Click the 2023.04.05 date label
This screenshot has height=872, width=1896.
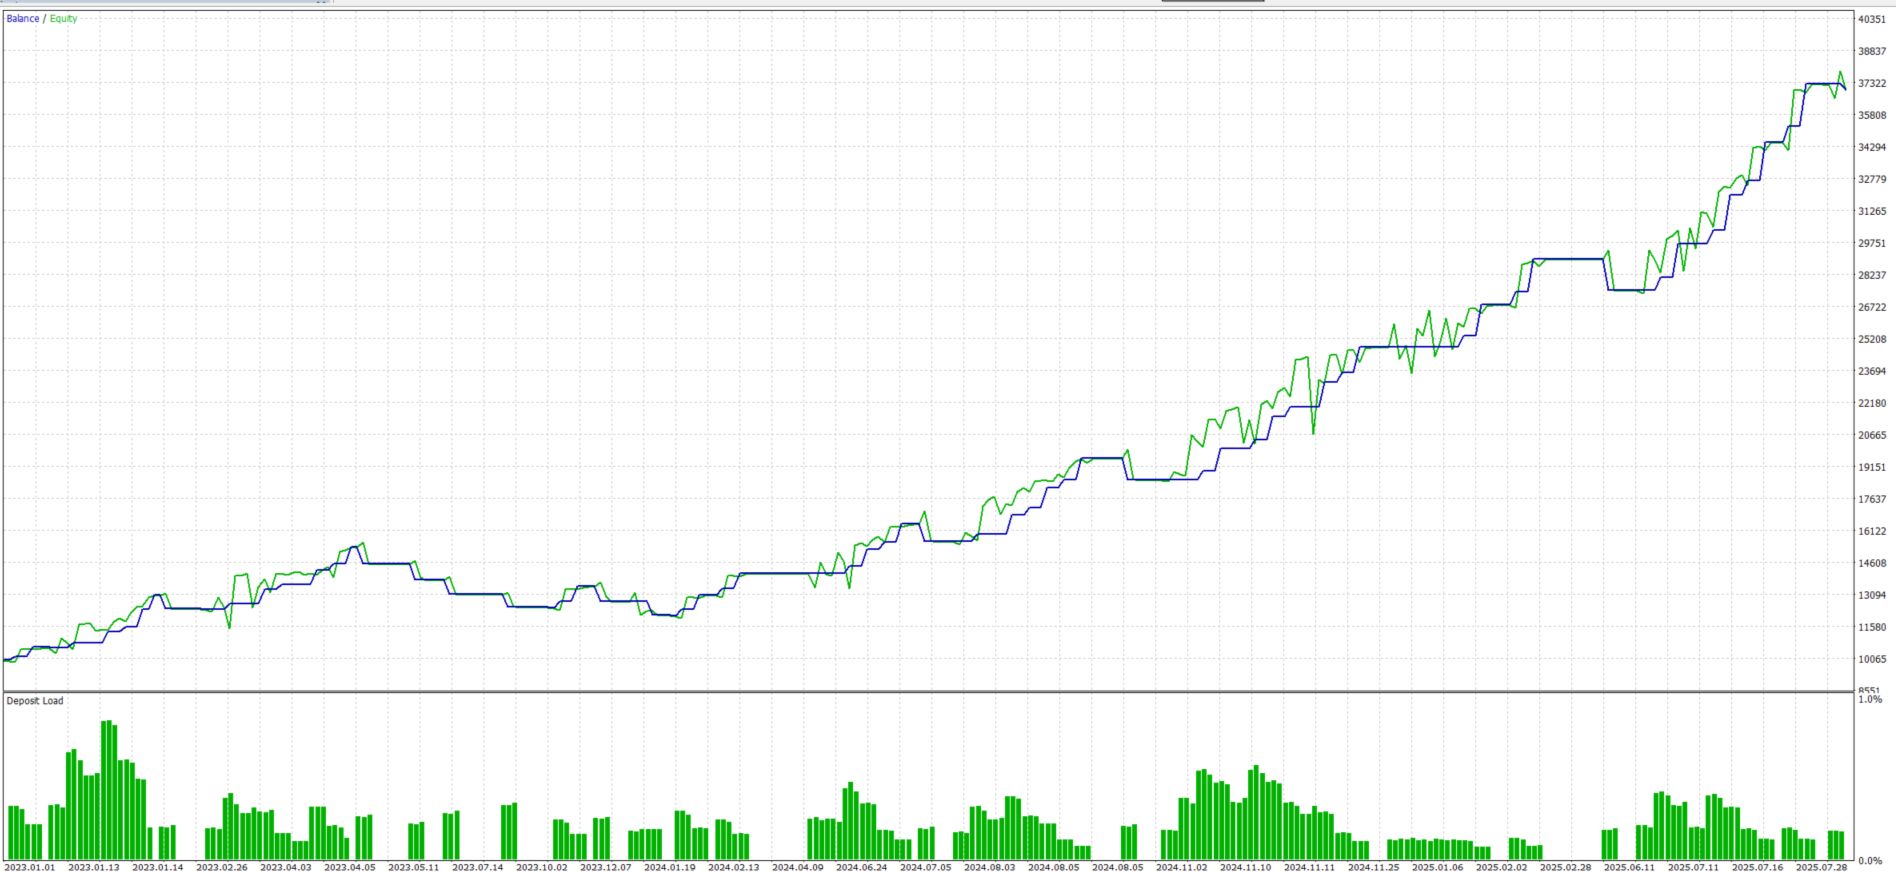(x=349, y=867)
